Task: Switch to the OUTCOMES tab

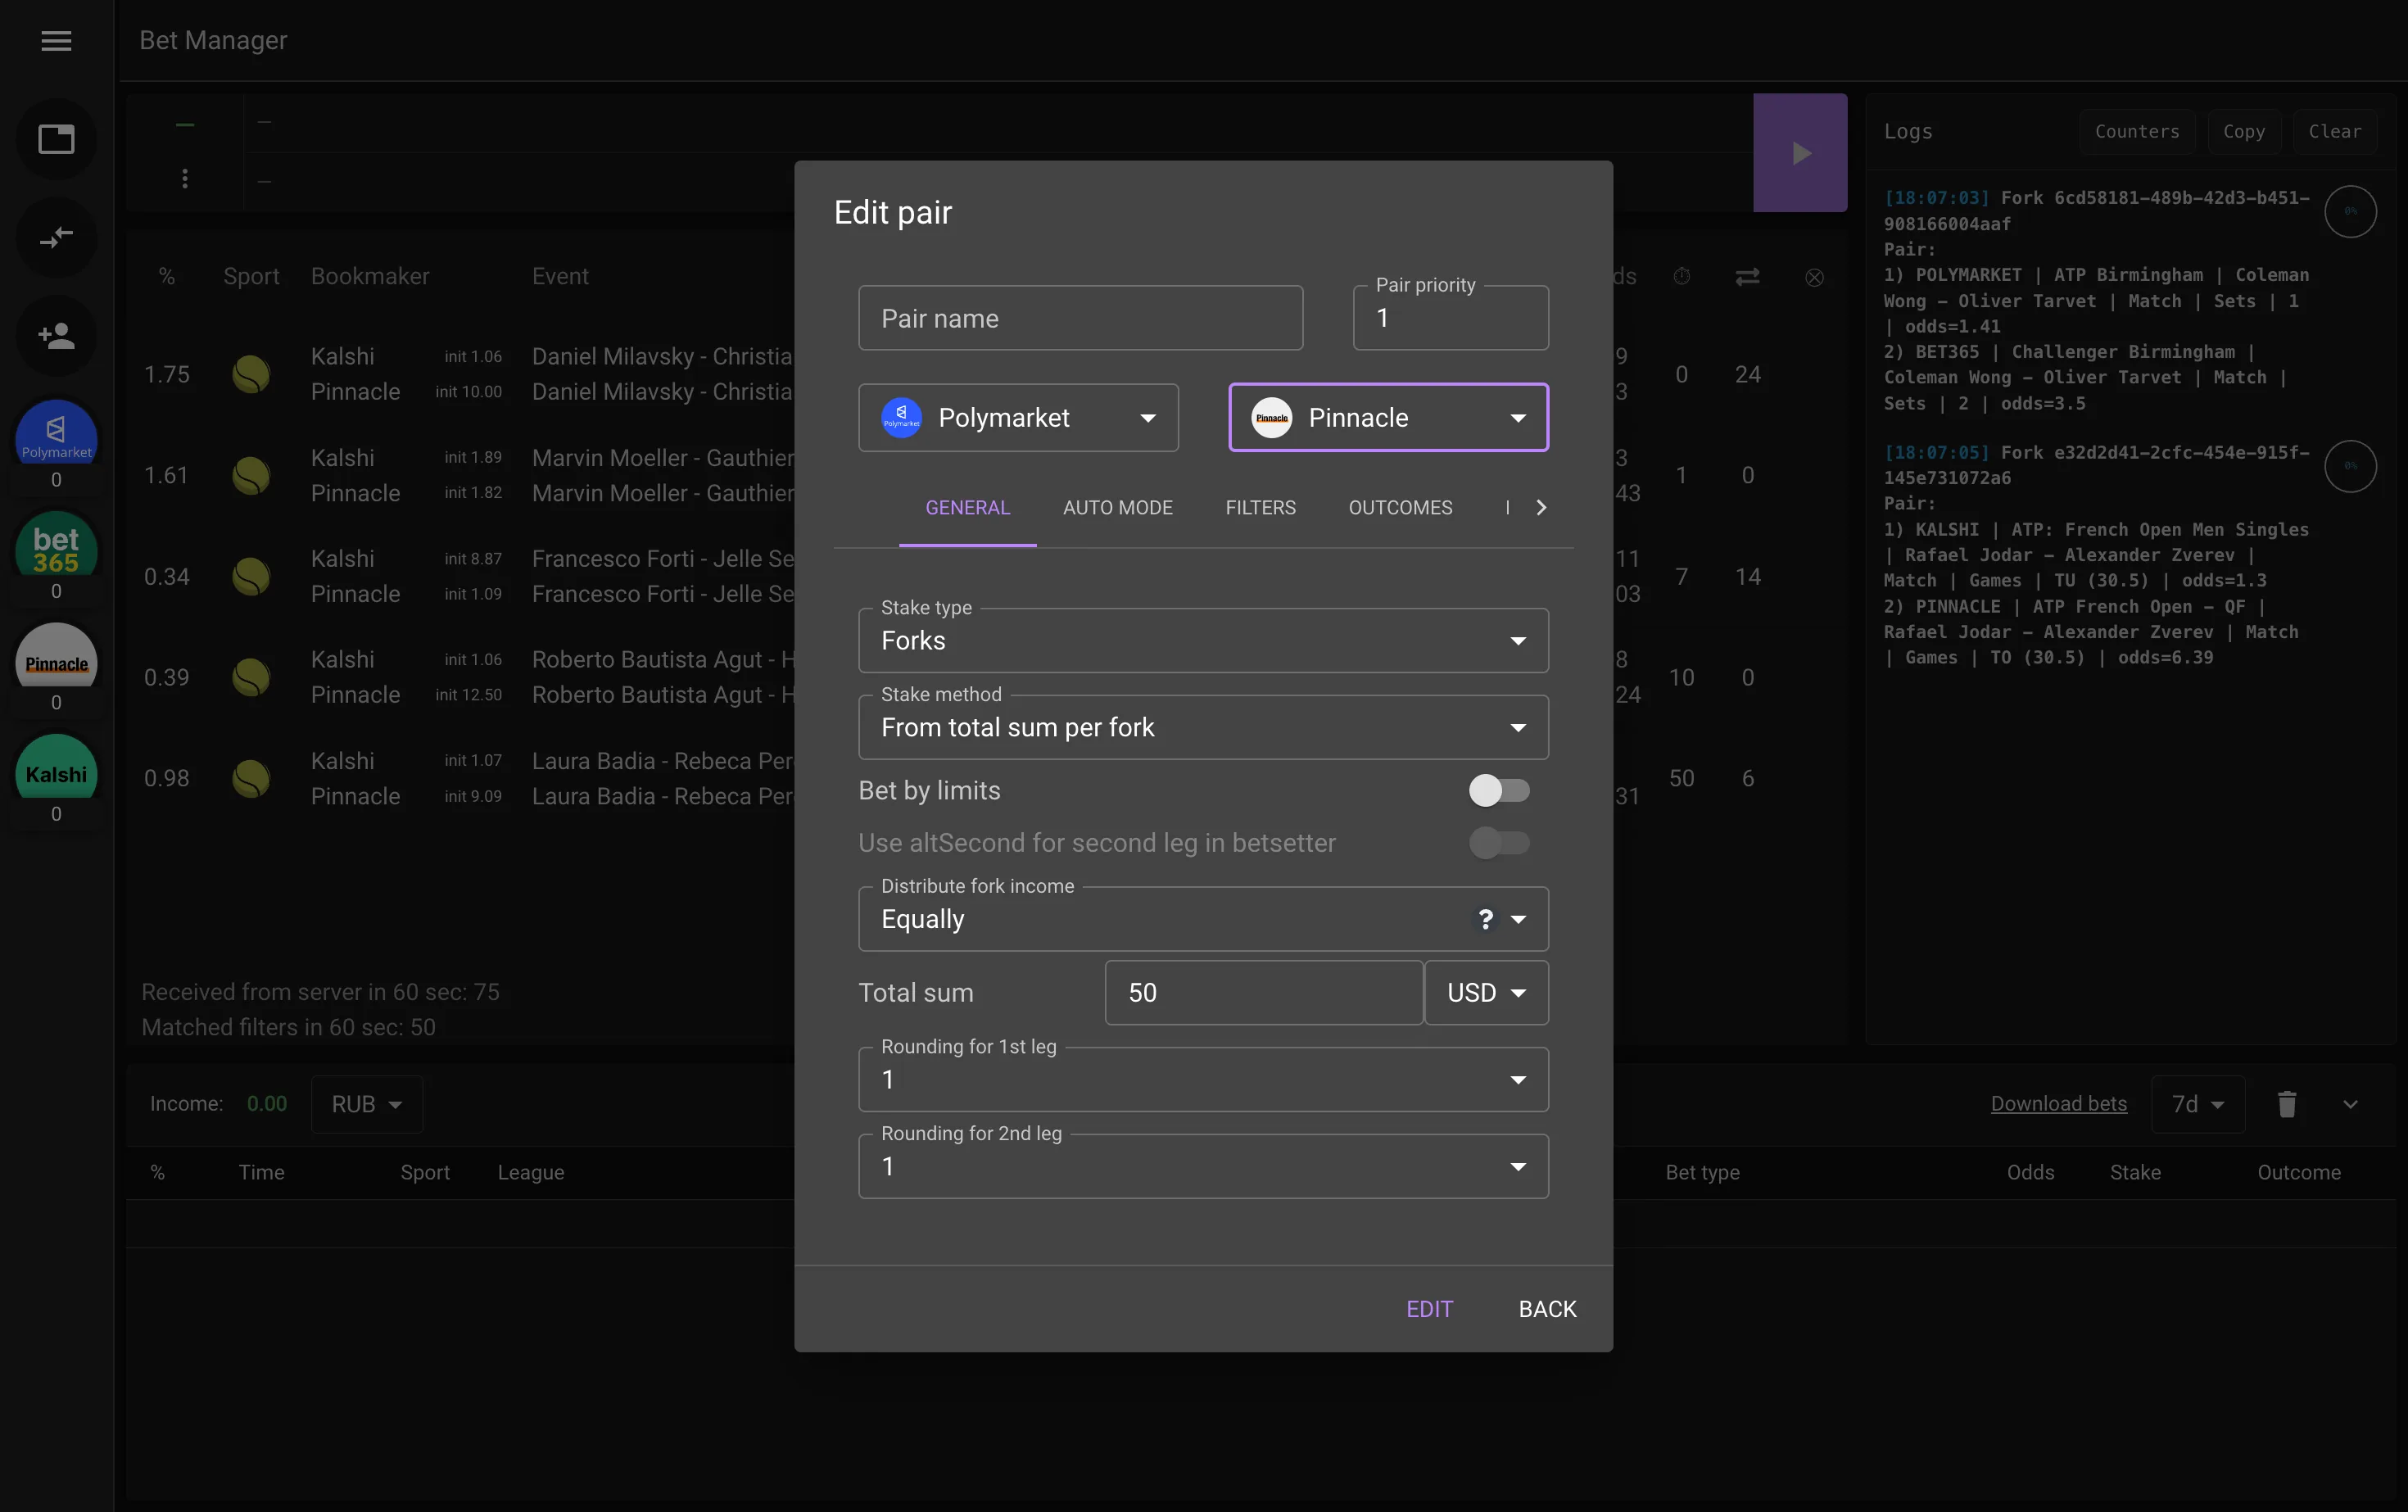Action: tap(1400, 508)
